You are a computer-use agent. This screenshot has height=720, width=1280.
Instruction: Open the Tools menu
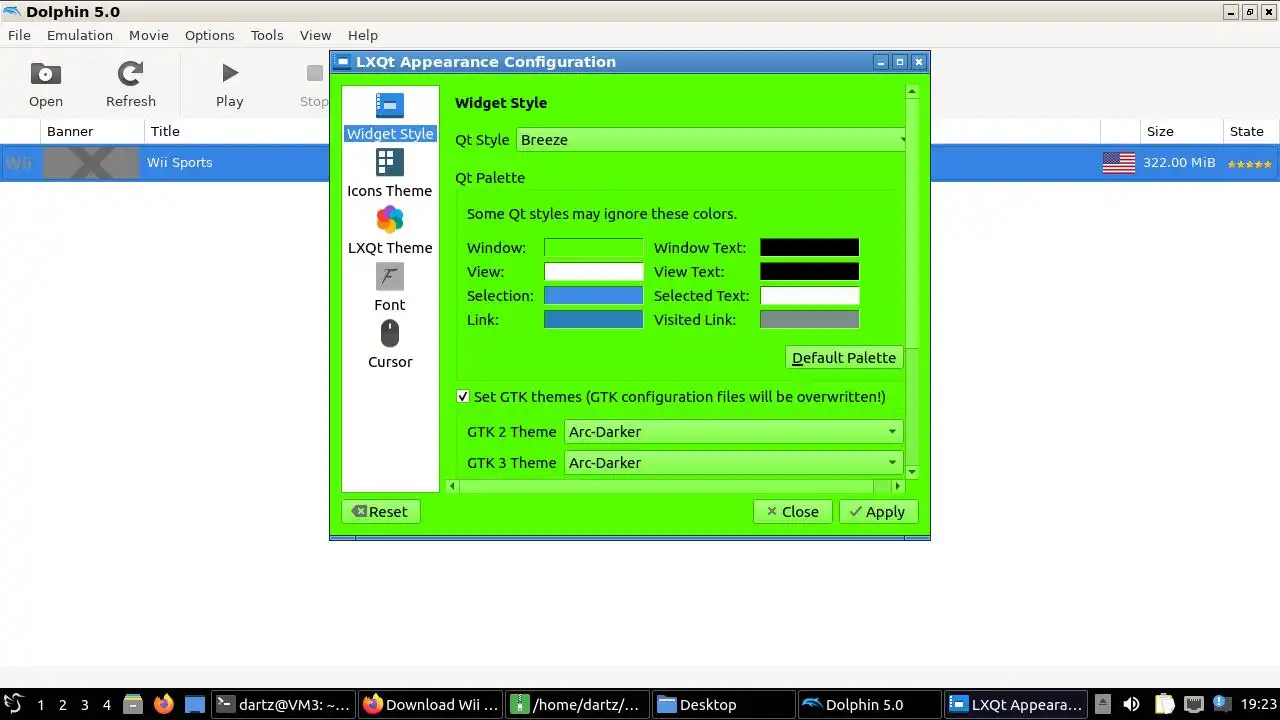click(267, 35)
